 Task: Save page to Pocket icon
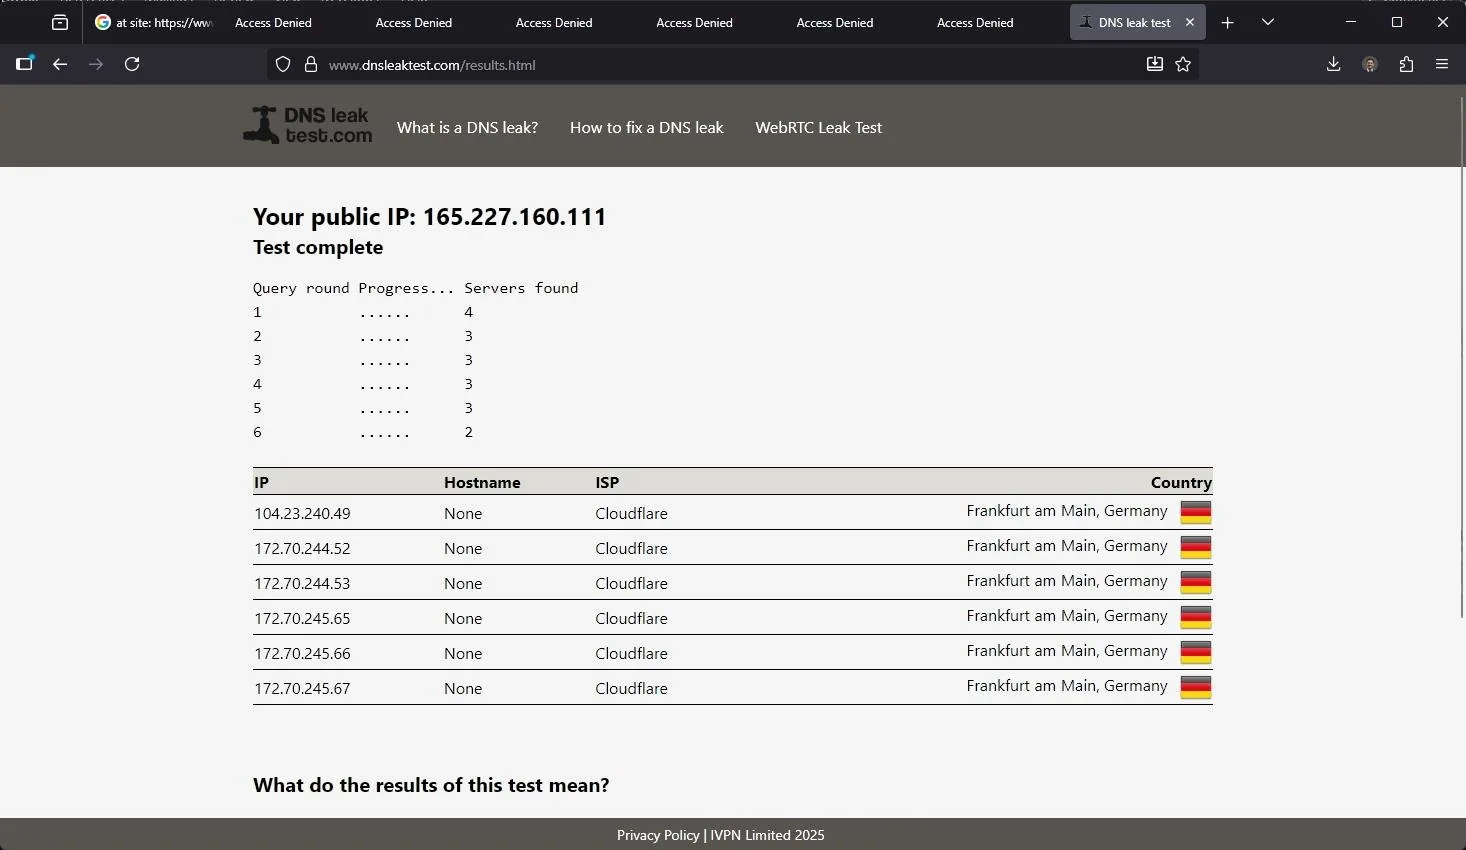click(x=1155, y=64)
